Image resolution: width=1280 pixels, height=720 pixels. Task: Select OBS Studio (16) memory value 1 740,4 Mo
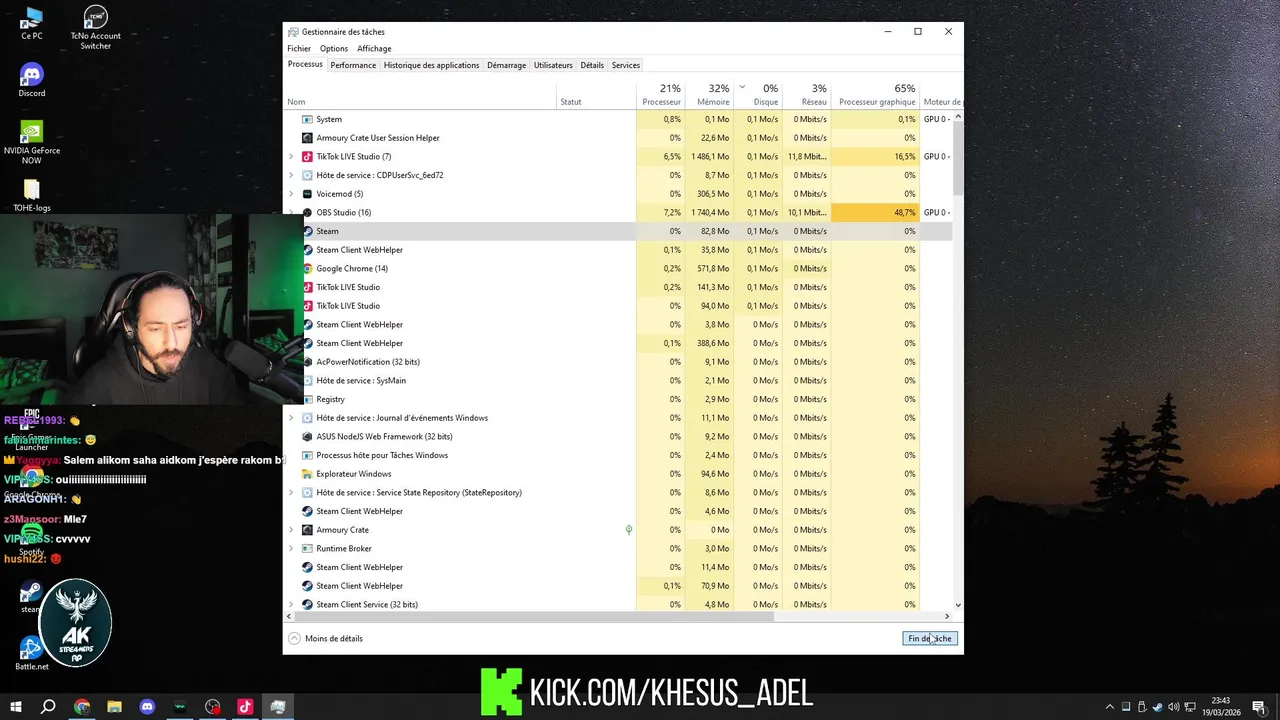point(710,213)
